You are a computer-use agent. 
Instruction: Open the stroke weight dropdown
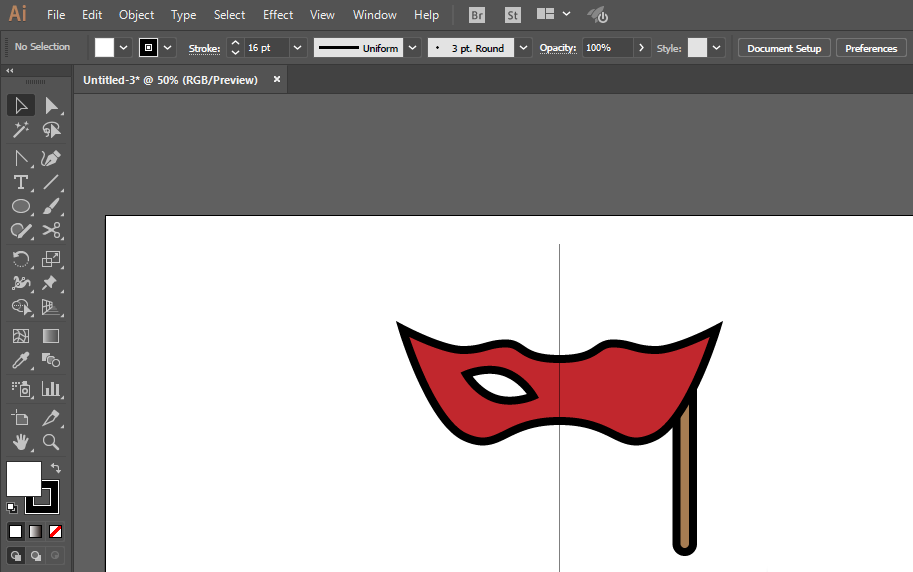298,48
